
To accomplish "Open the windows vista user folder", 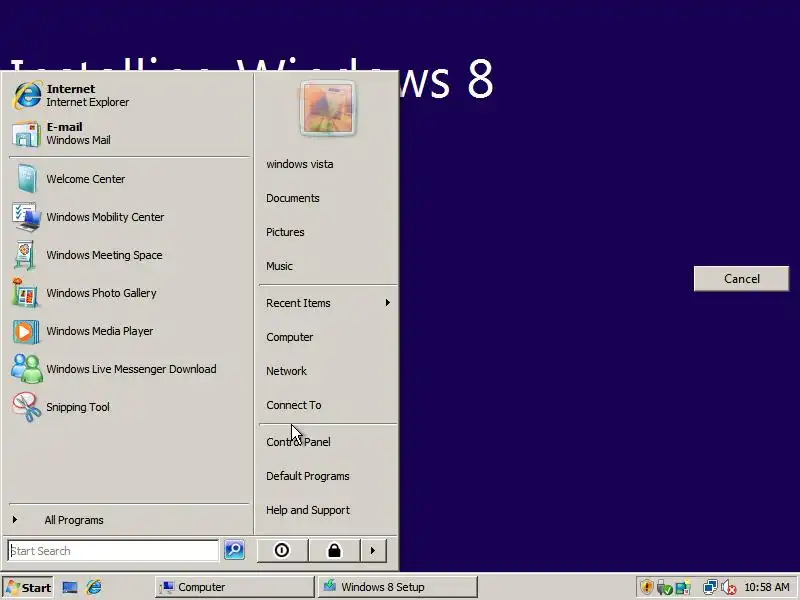I will click(327, 164).
